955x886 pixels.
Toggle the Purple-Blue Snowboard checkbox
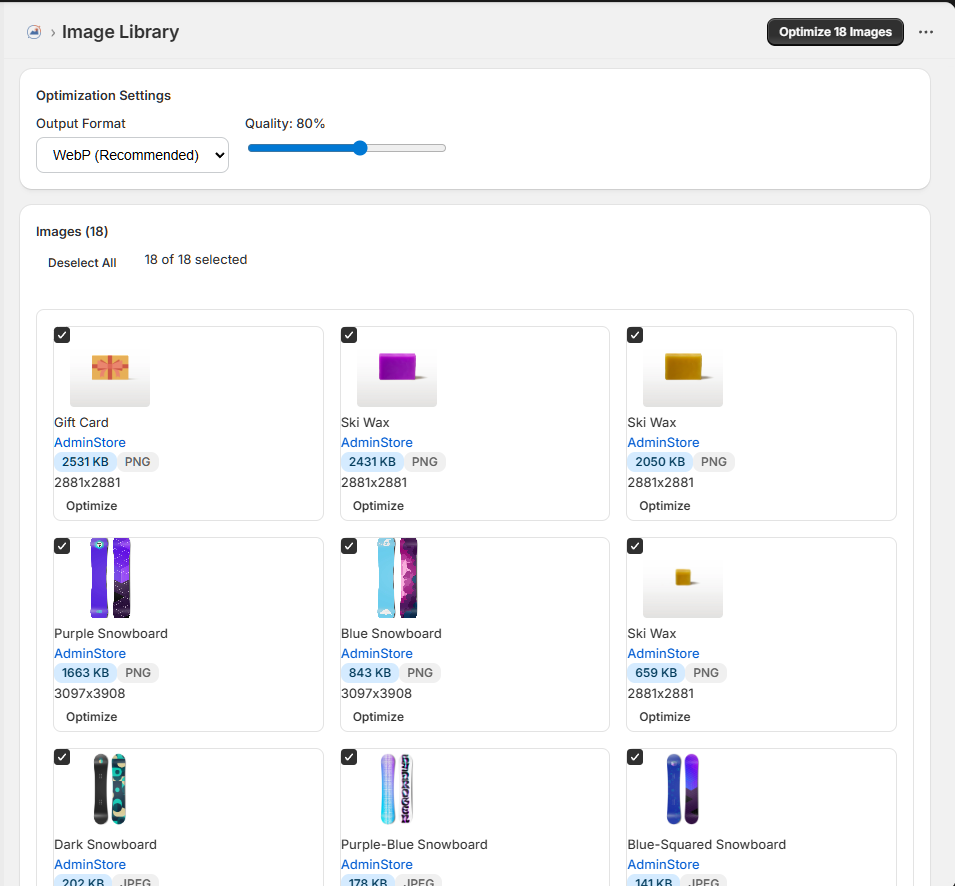pyautogui.click(x=349, y=757)
